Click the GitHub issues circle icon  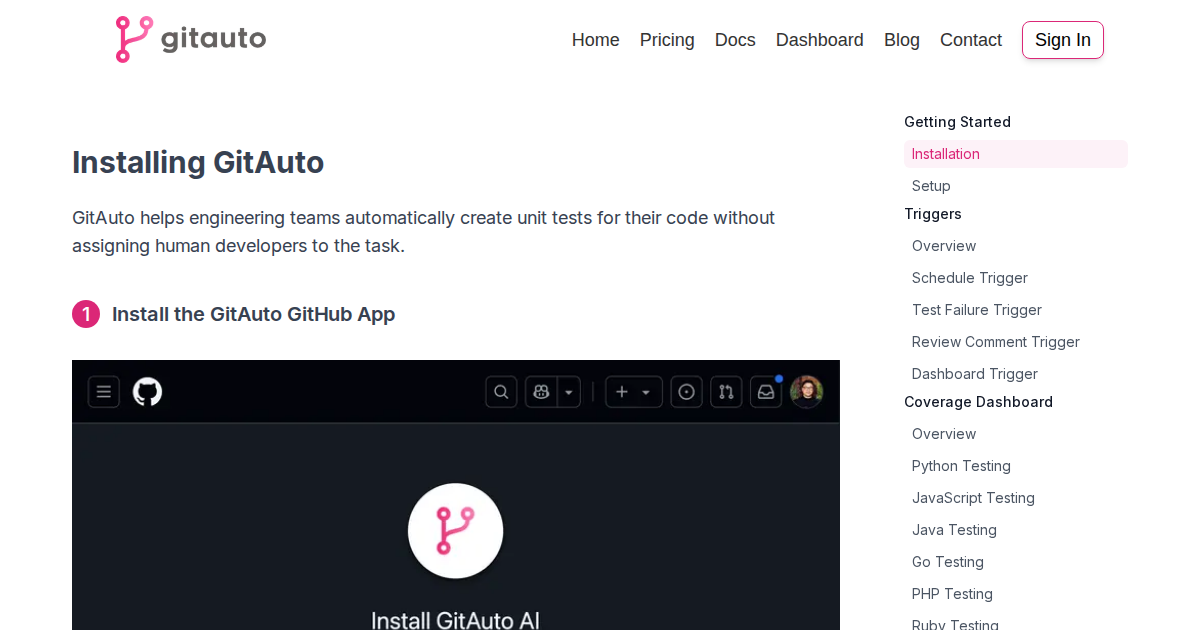tap(686, 392)
